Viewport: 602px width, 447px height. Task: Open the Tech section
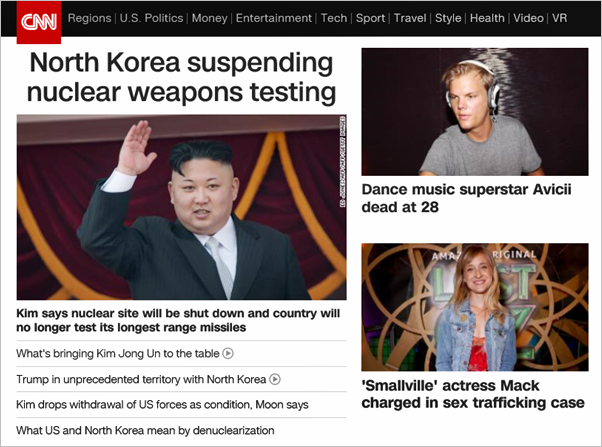pyautogui.click(x=334, y=18)
